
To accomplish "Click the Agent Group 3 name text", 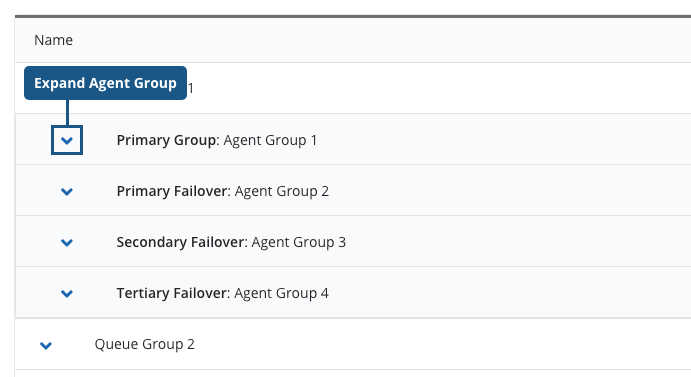I will (x=298, y=242).
